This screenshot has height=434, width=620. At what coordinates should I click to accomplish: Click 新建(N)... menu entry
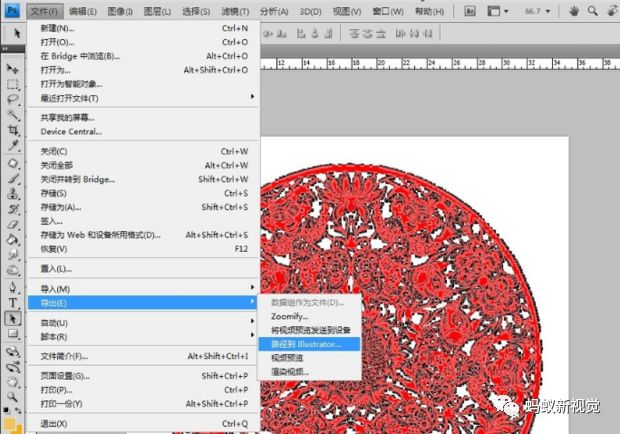tap(143, 28)
